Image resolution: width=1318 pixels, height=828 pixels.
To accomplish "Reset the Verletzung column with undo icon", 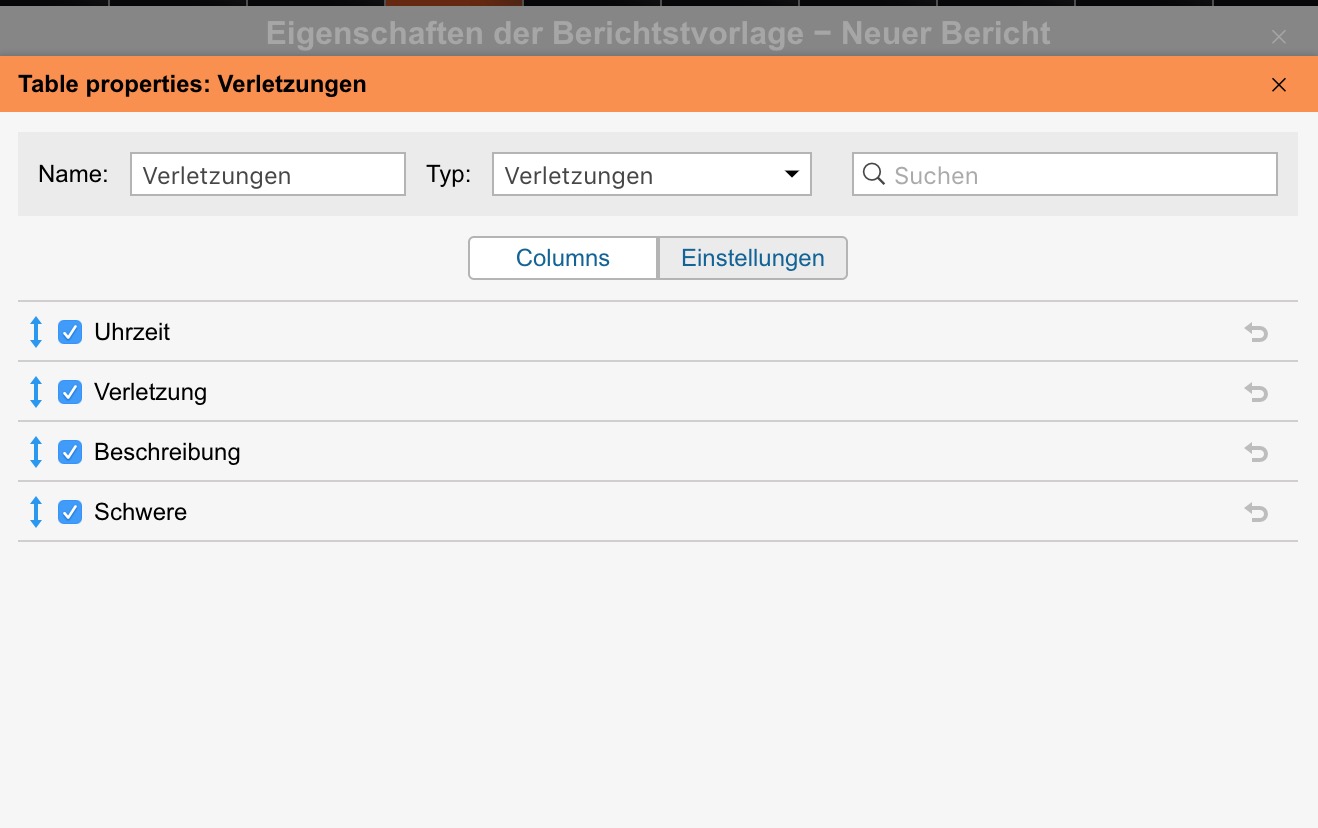I will tap(1256, 392).
